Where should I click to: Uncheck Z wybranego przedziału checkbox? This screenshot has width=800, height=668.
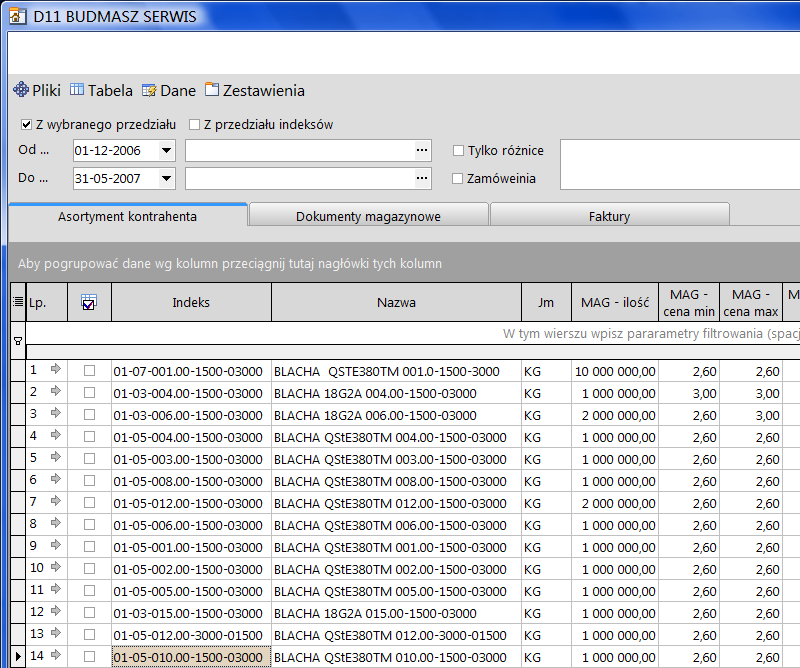pyautogui.click(x=27, y=125)
